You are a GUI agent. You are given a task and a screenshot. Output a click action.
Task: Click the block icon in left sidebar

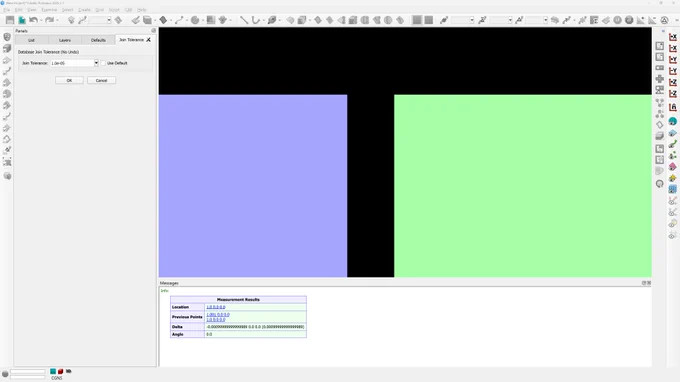[7, 49]
